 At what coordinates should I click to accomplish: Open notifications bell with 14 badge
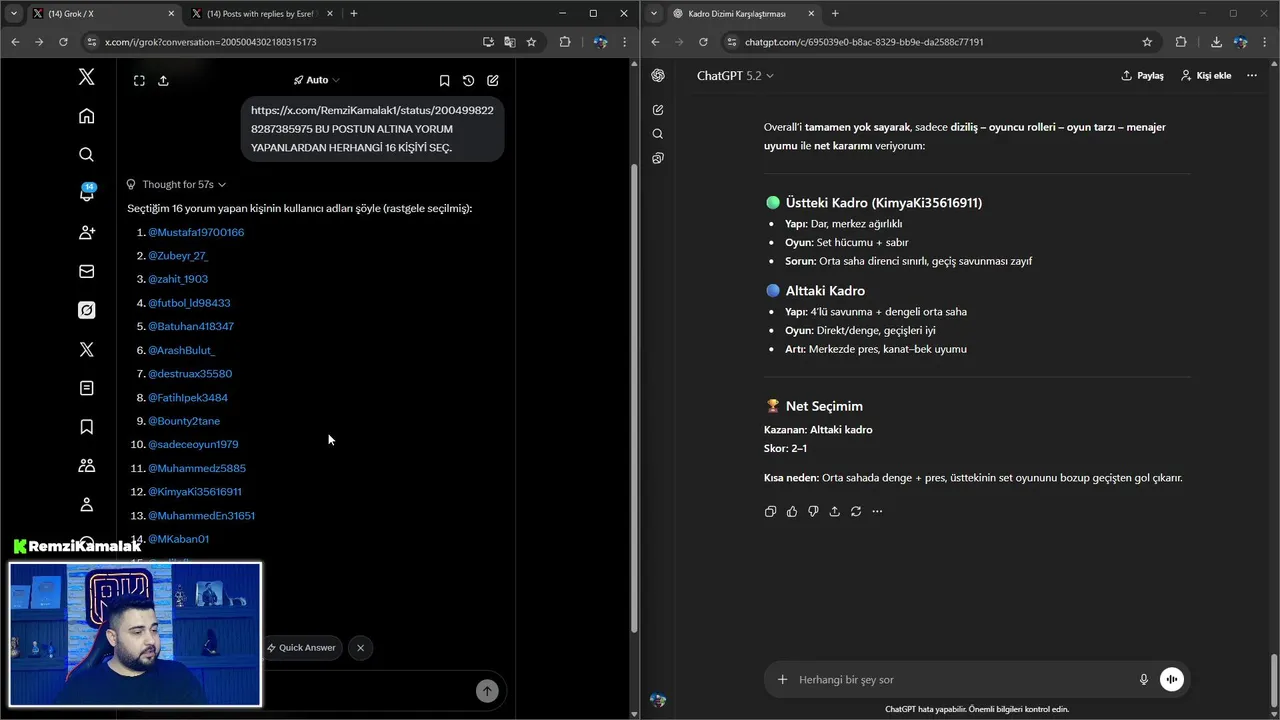(87, 193)
